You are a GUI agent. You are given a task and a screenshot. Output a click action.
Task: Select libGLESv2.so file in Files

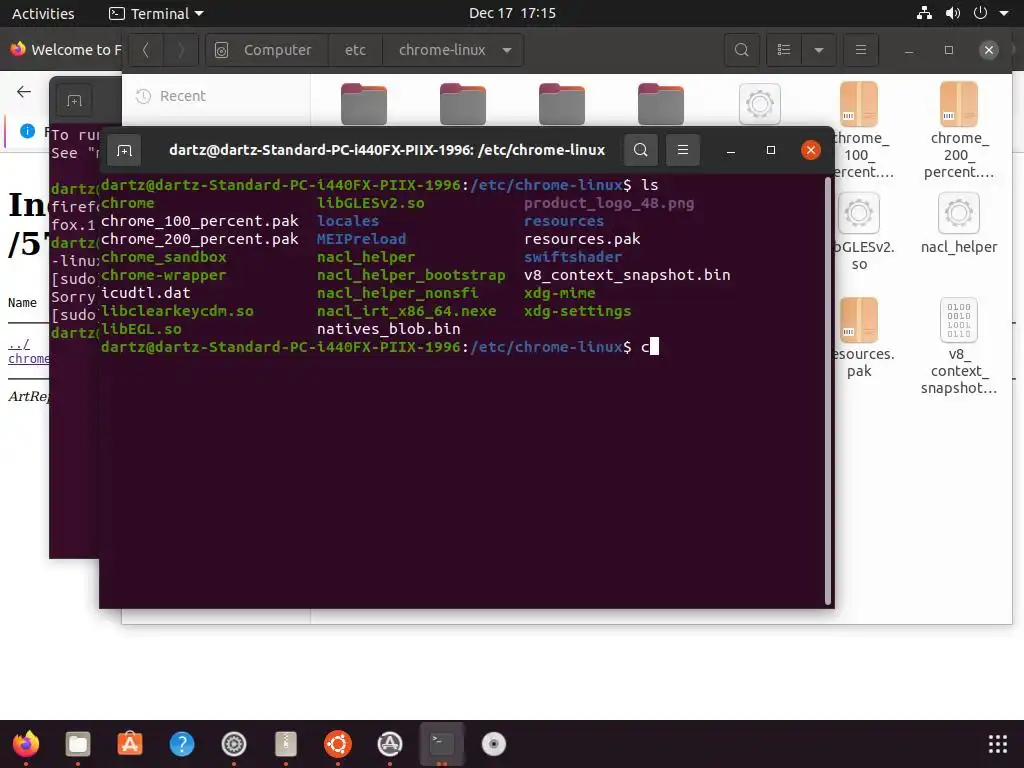(859, 232)
